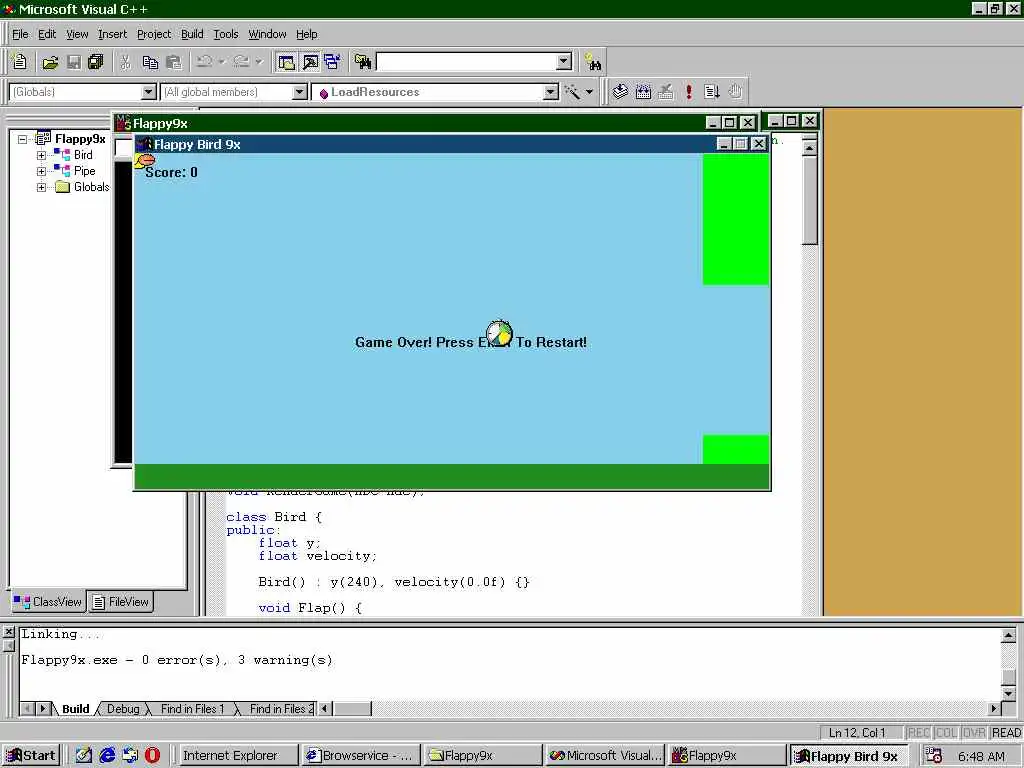Click the New Text File toolbar icon

point(20,62)
